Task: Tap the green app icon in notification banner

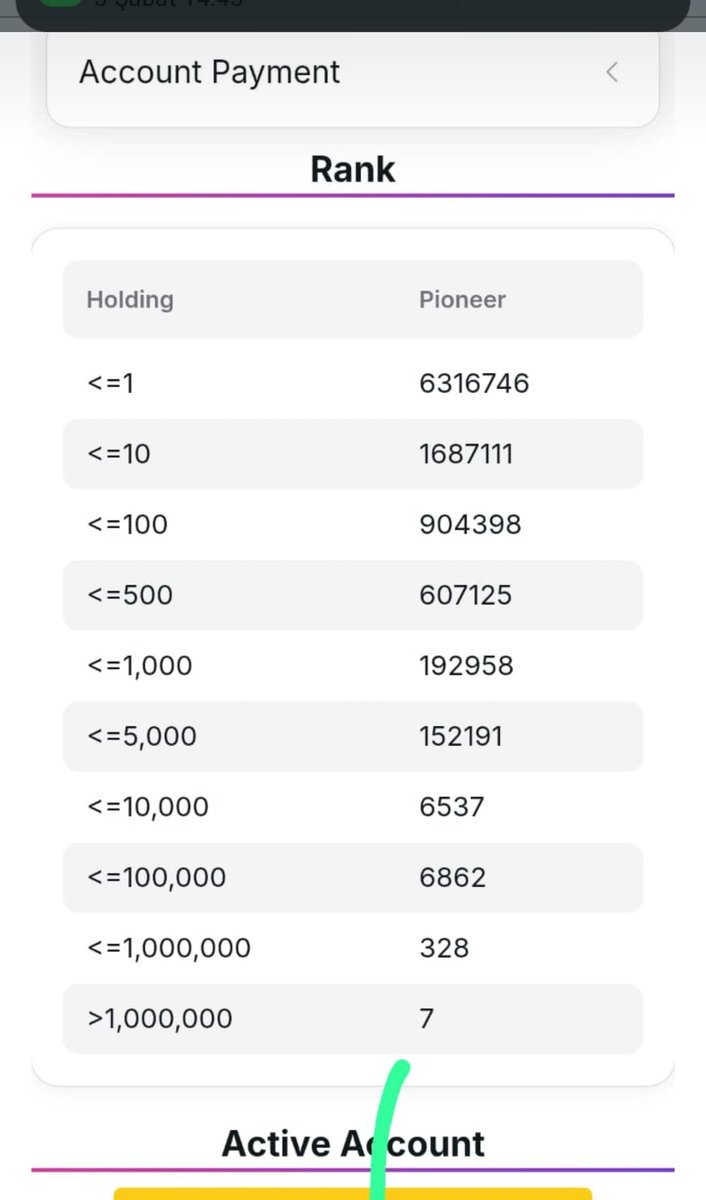Action: [x=60, y=3]
